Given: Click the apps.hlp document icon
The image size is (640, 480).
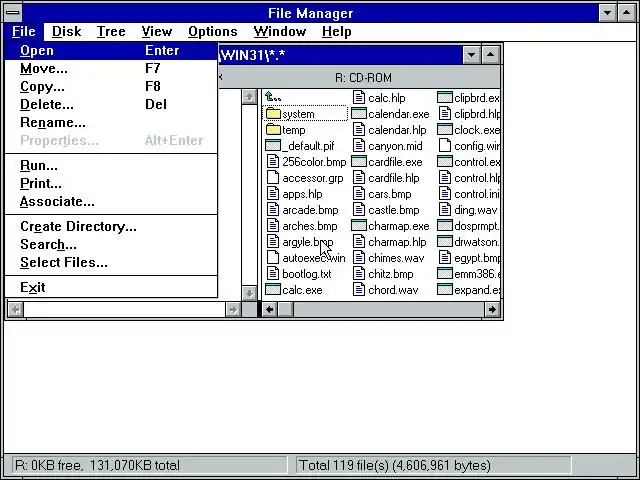Looking at the screenshot, I should click(x=273, y=193).
